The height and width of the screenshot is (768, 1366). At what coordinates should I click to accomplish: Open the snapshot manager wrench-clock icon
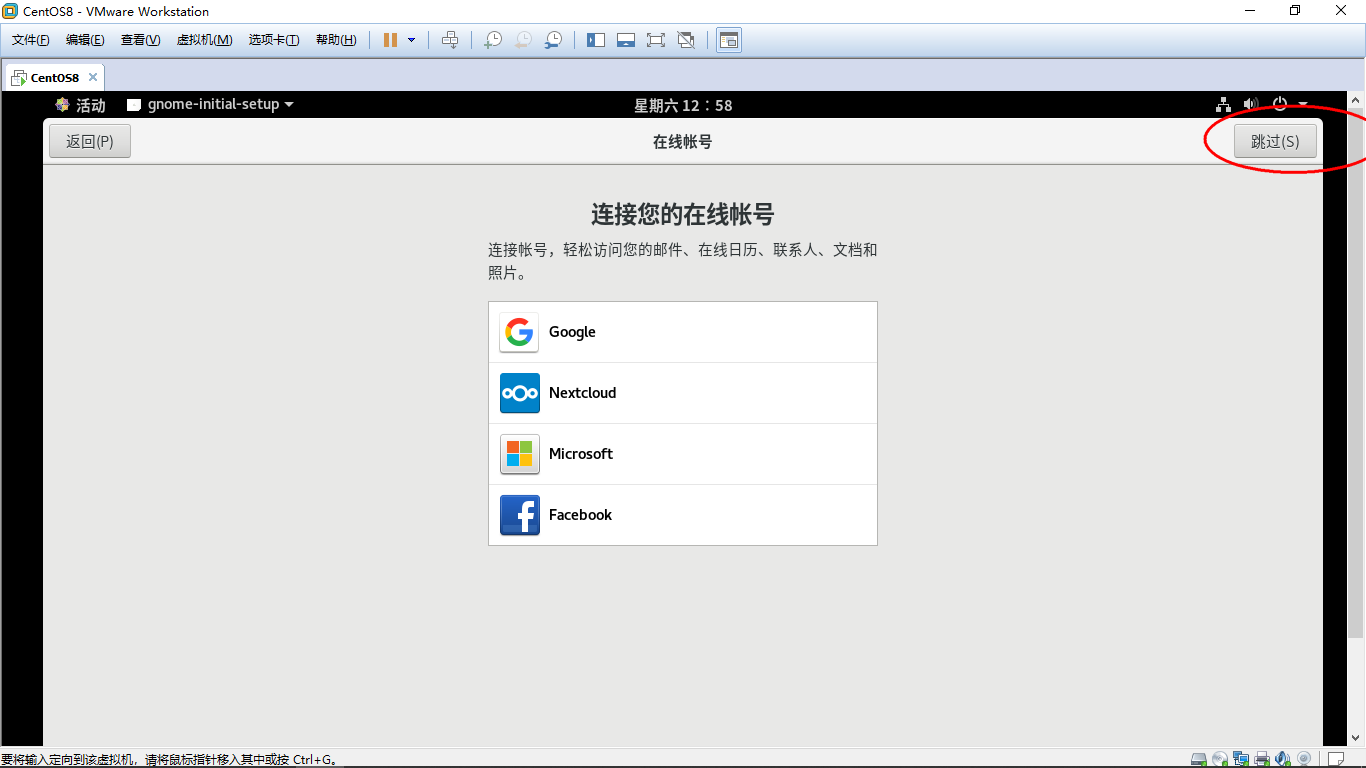pyautogui.click(x=553, y=40)
